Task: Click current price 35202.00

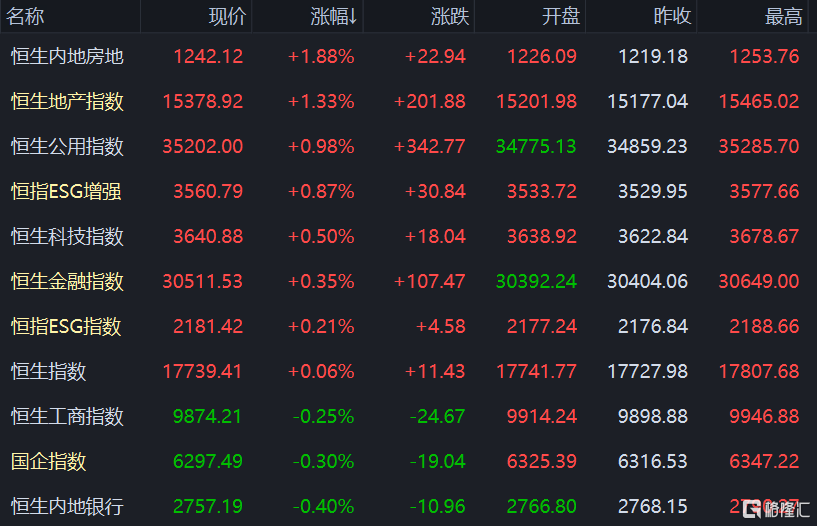Action: (x=203, y=146)
